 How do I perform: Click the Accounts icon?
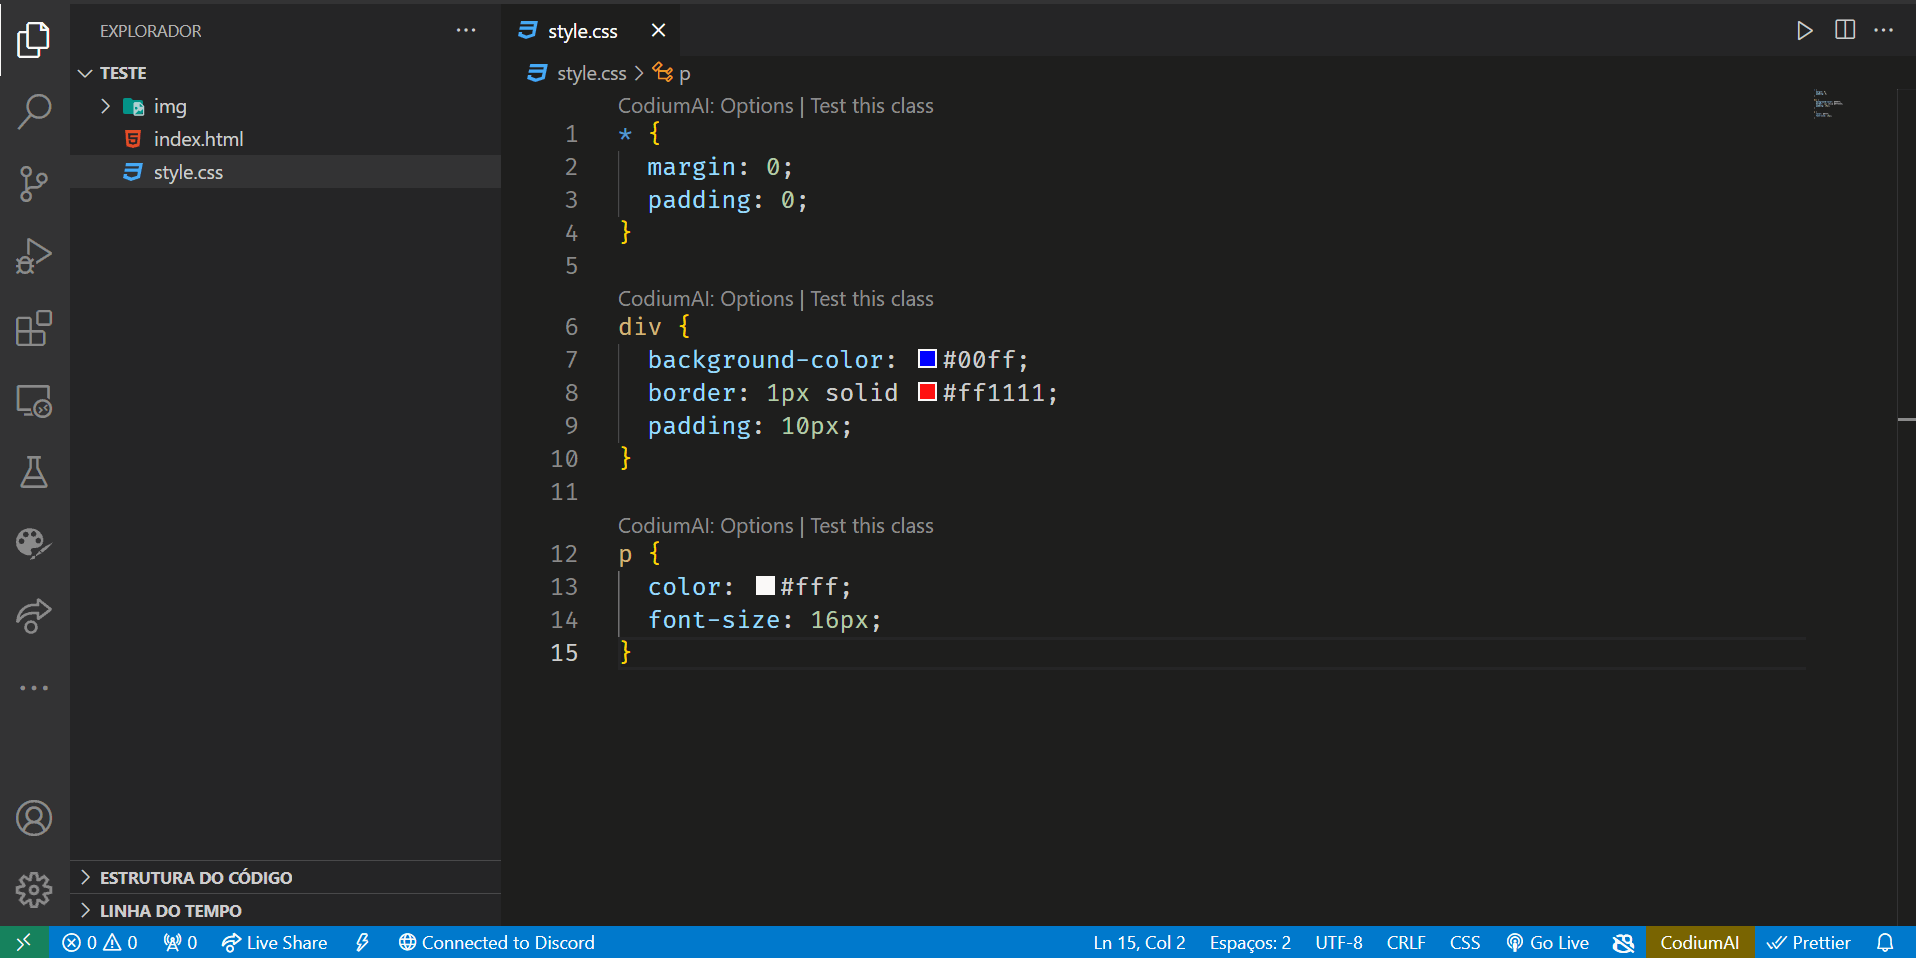[34, 818]
